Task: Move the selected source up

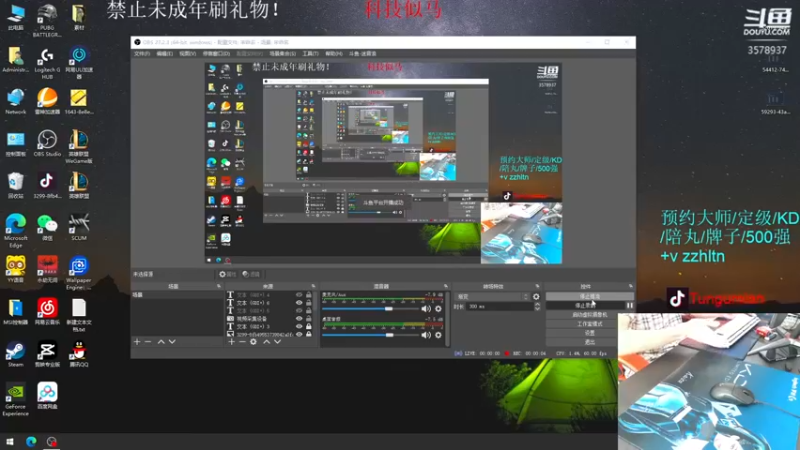Action: coord(266,342)
